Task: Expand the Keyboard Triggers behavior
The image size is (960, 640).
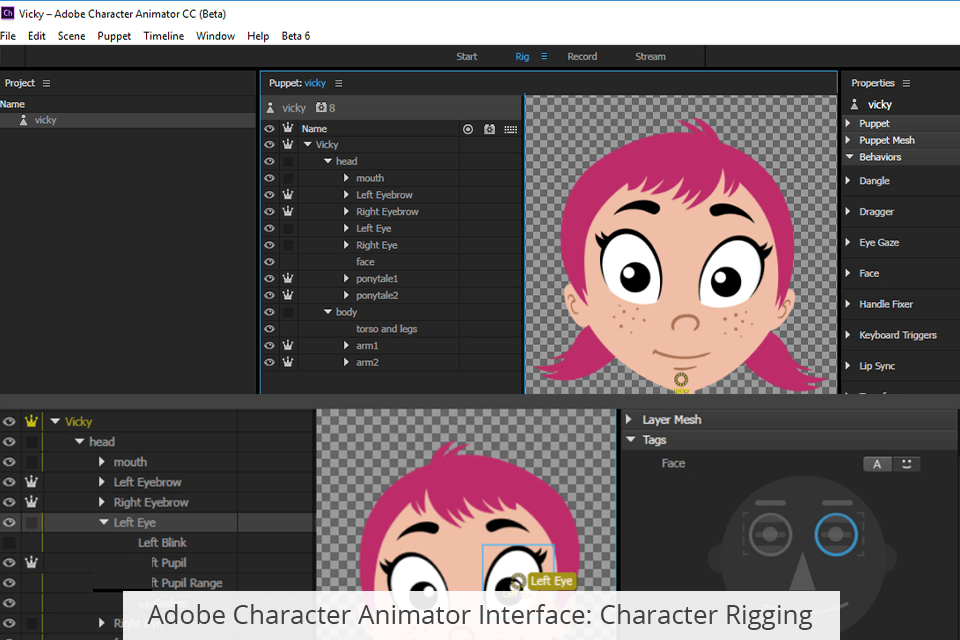Action: coord(849,334)
